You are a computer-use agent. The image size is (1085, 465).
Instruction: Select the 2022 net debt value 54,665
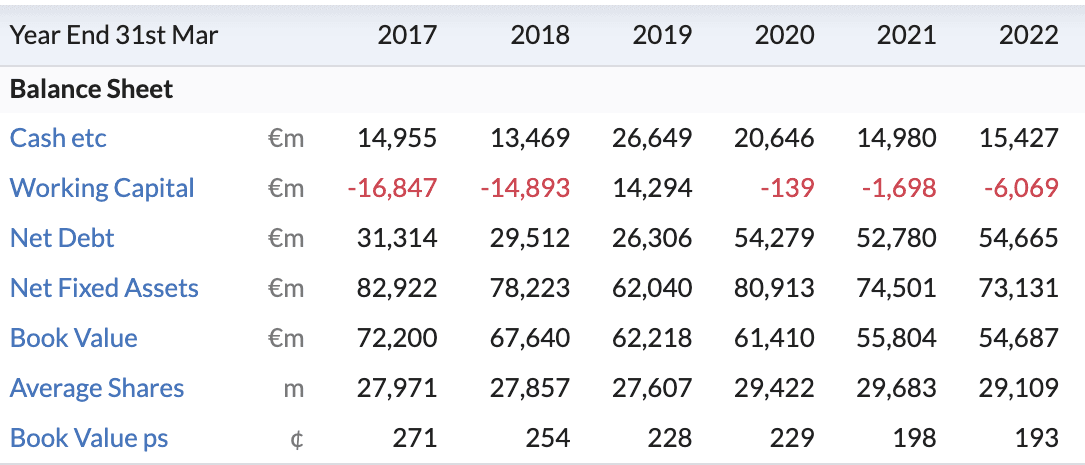[1018, 238]
